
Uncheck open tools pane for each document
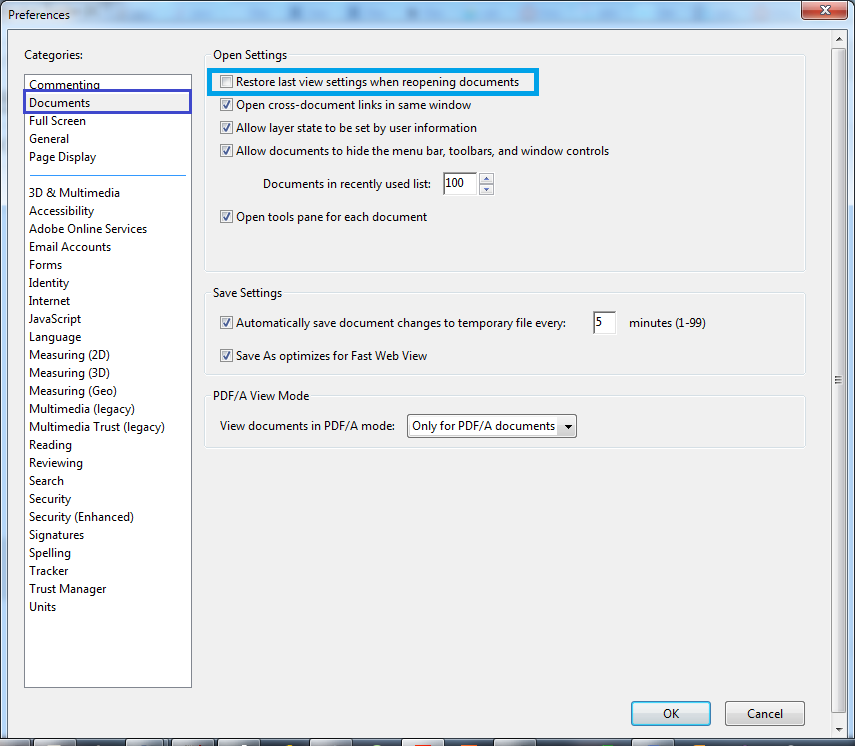(x=226, y=216)
